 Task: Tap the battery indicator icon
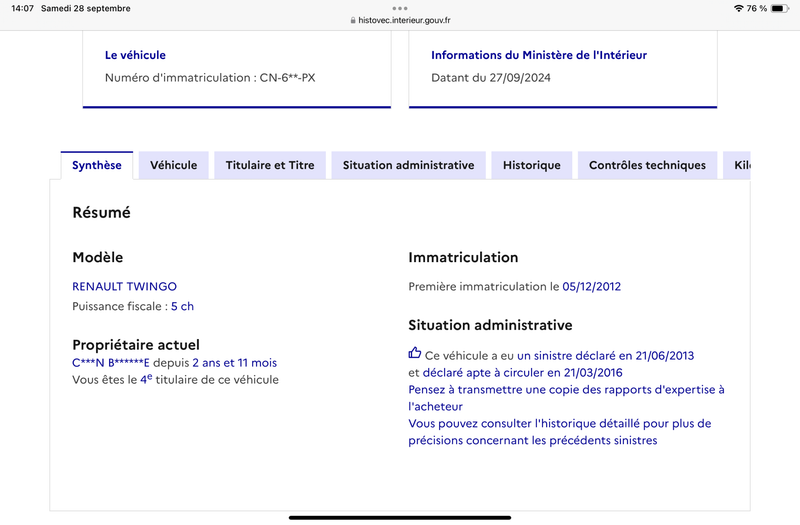click(x=780, y=8)
